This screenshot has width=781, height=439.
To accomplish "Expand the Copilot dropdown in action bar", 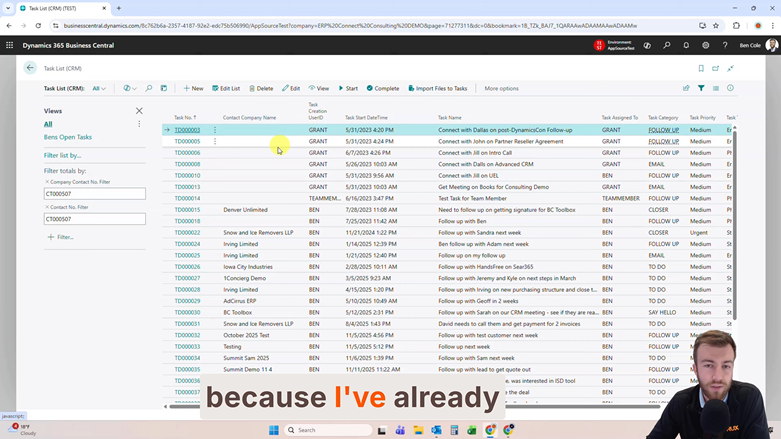I will point(130,88).
